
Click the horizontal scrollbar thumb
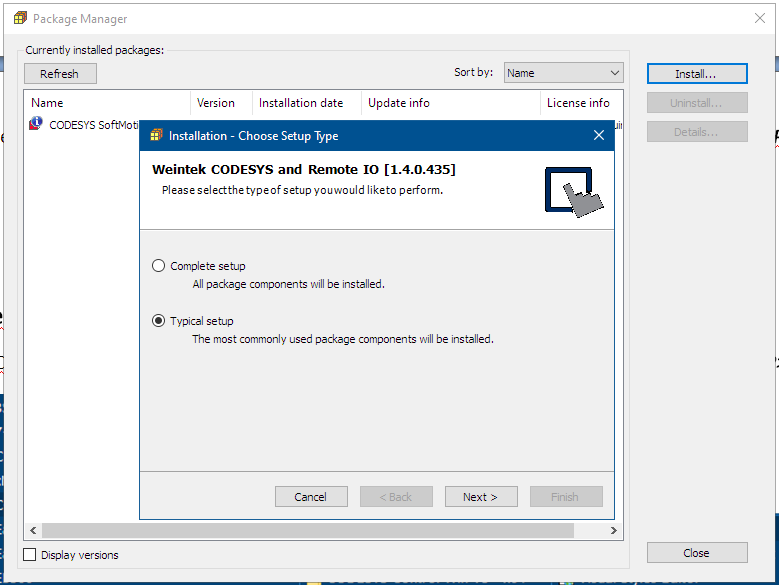pos(308,530)
